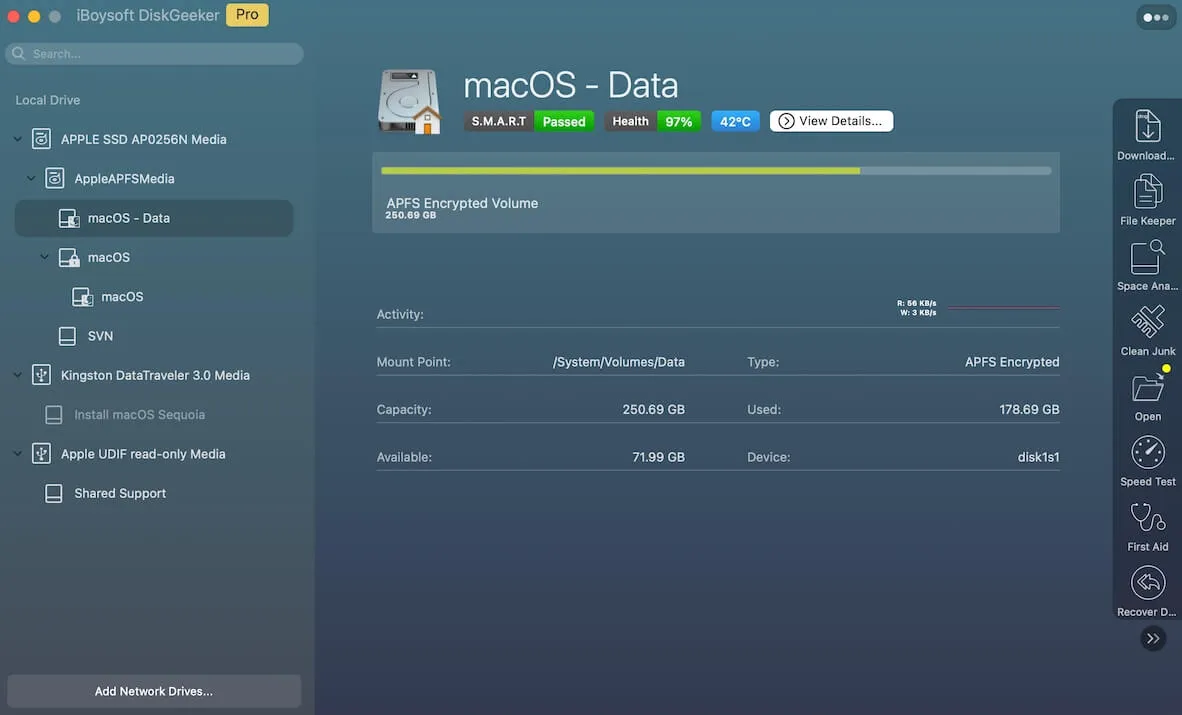
Task: Start the Speed Test tool
Action: click(1147, 460)
